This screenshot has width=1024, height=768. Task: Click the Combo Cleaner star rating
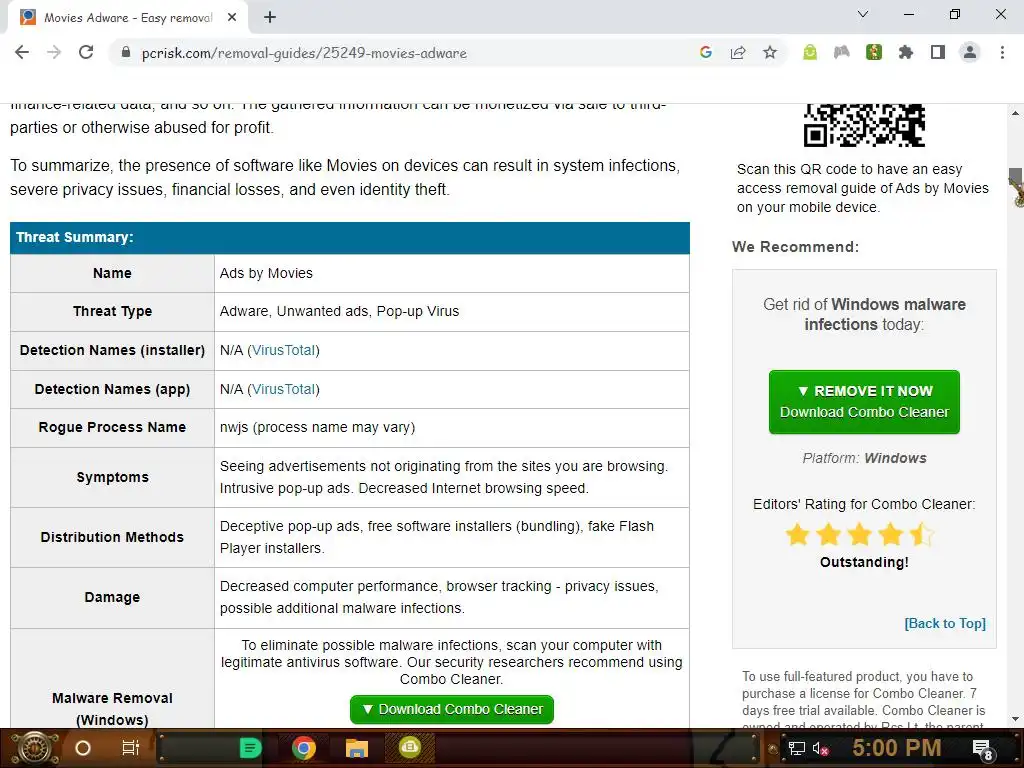click(x=859, y=534)
